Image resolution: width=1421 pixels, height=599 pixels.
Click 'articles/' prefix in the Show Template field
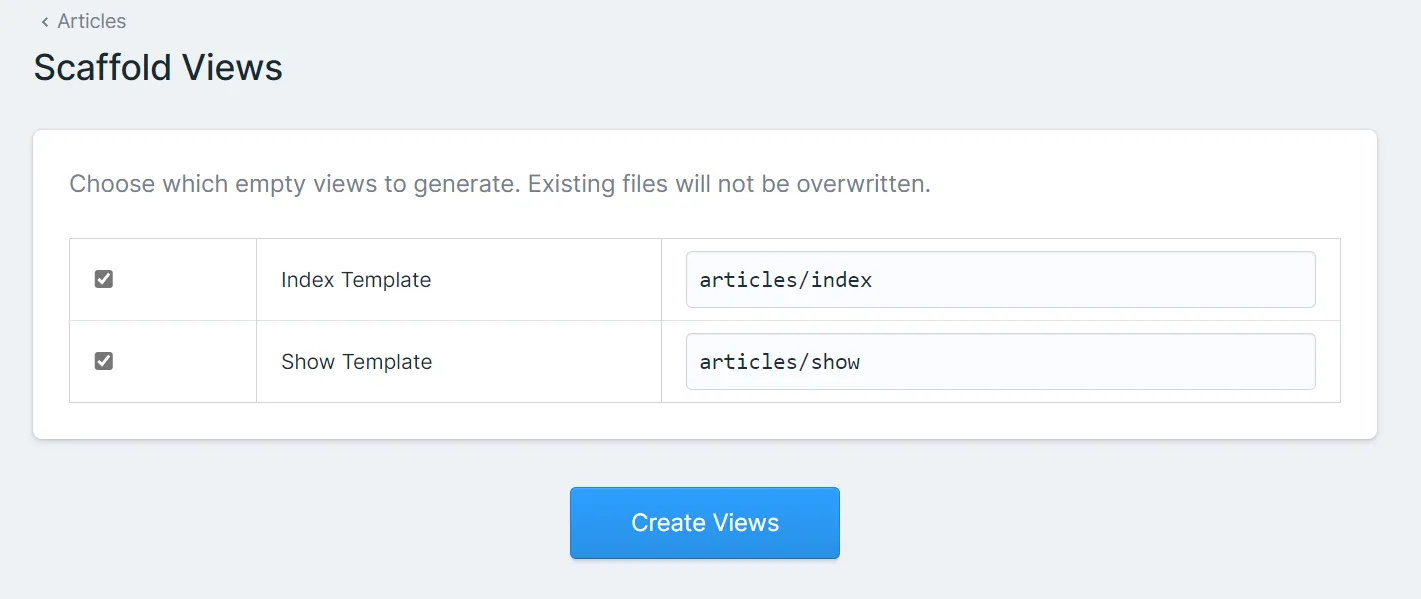point(750,362)
